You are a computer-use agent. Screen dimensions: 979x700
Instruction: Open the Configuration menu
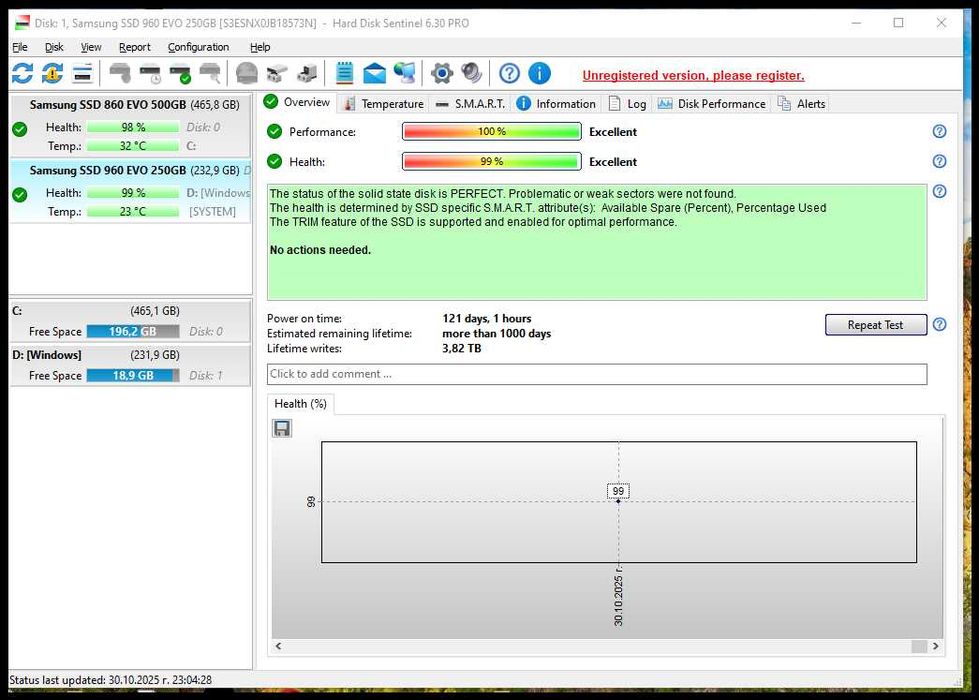tap(198, 47)
